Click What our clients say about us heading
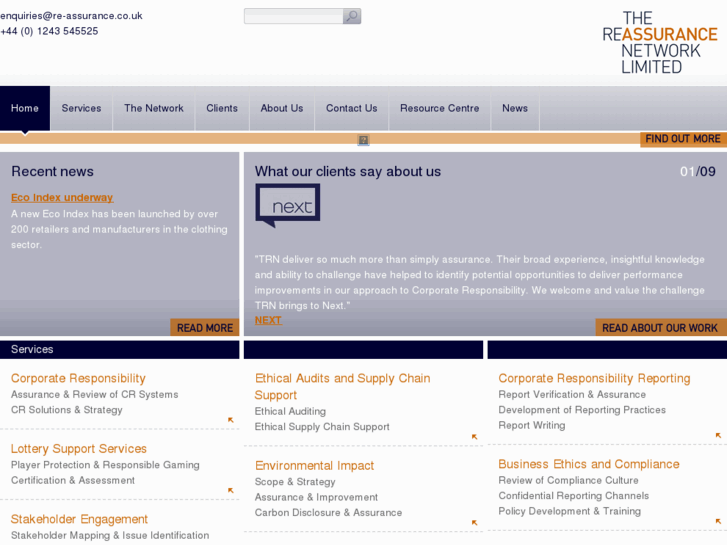Screen dimensions: 727x545 coord(348,172)
